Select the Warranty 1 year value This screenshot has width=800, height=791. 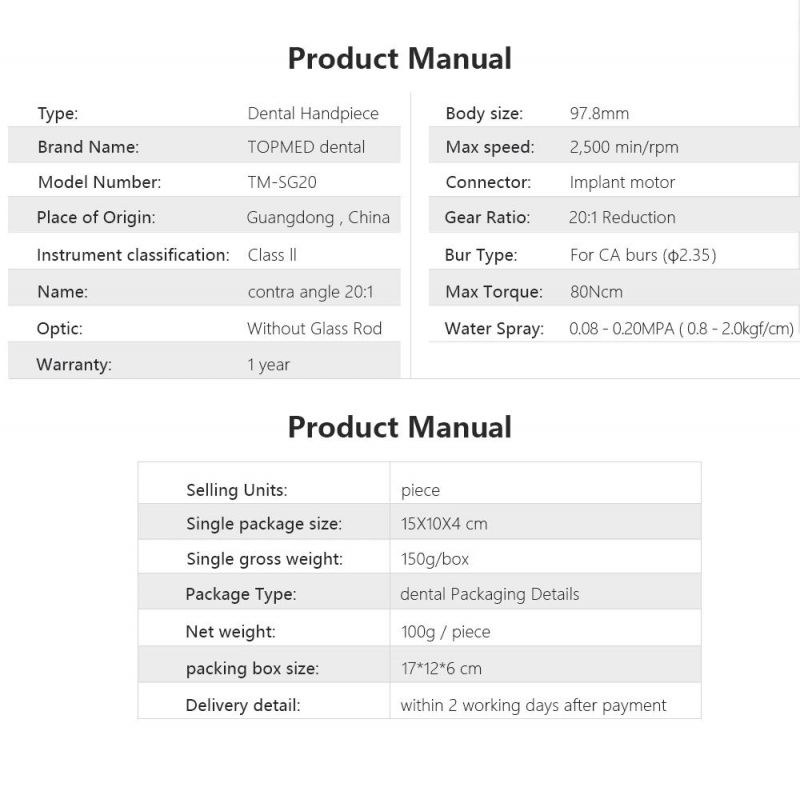(x=268, y=364)
